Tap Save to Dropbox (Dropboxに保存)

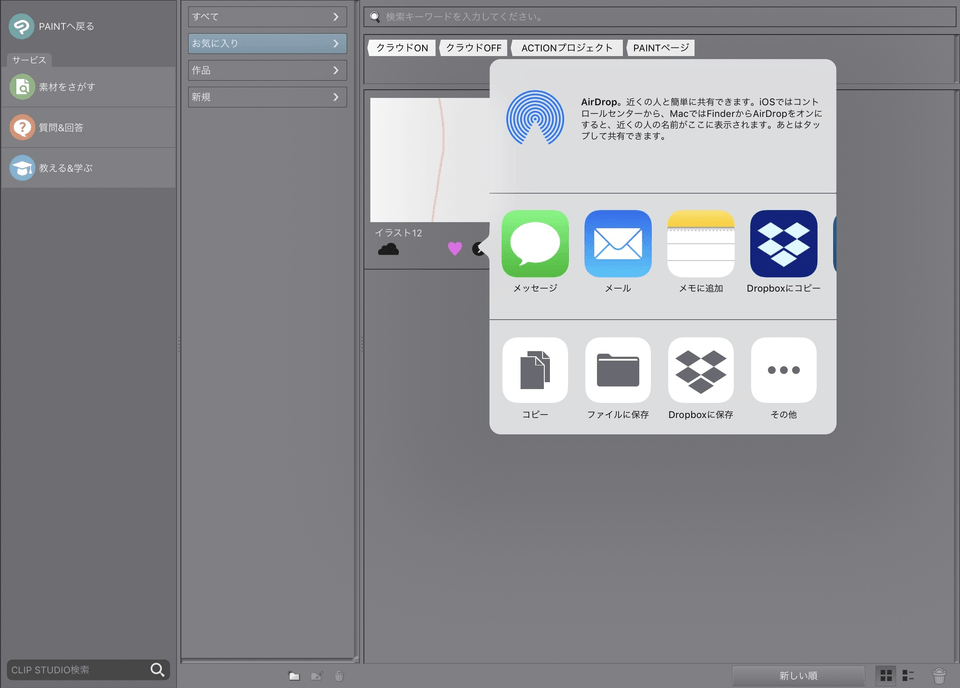(x=700, y=370)
